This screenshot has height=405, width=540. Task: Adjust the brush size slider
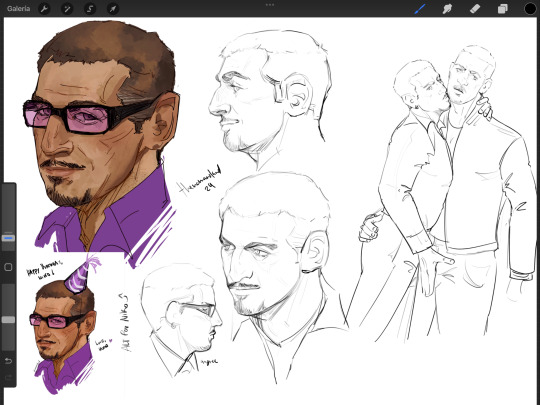tap(8, 238)
